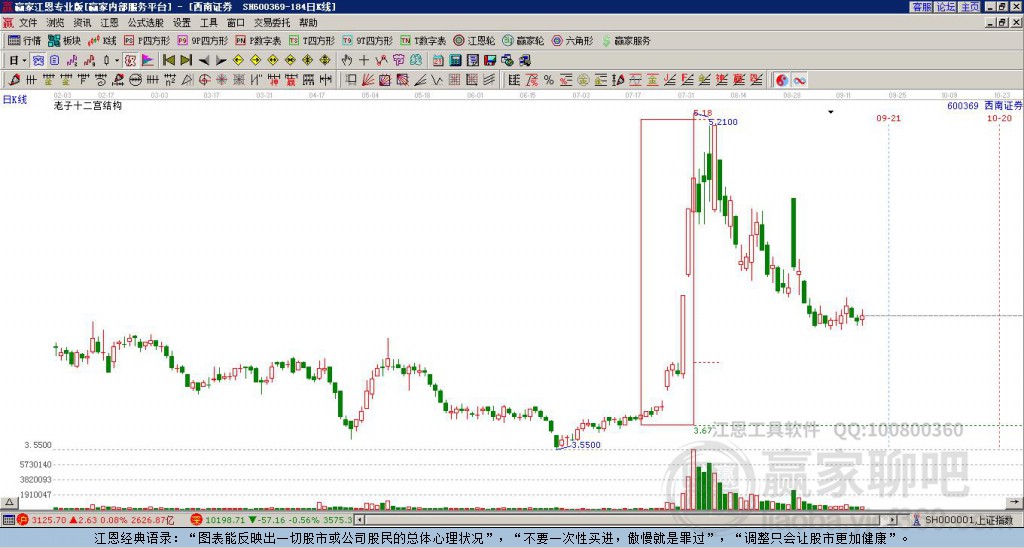The width and height of the screenshot is (1024, 548).
Task: Select the gold 金 circle tool
Action: coord(583,80)
